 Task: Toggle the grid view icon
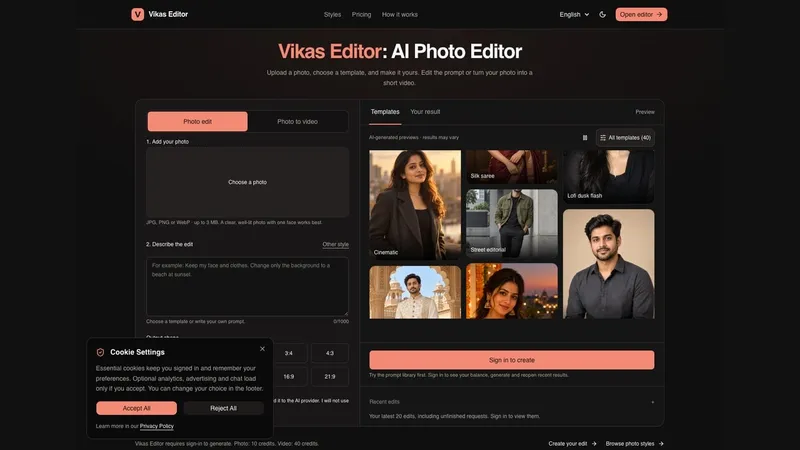click(x=585, y=138)
